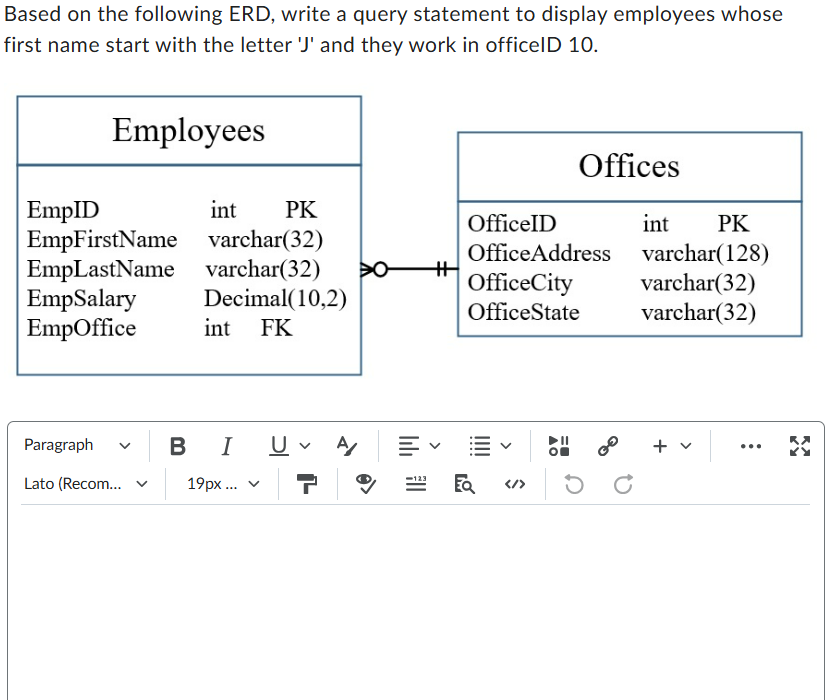Click the format painter tool
The image size is (828, 700).
[307, 483]
